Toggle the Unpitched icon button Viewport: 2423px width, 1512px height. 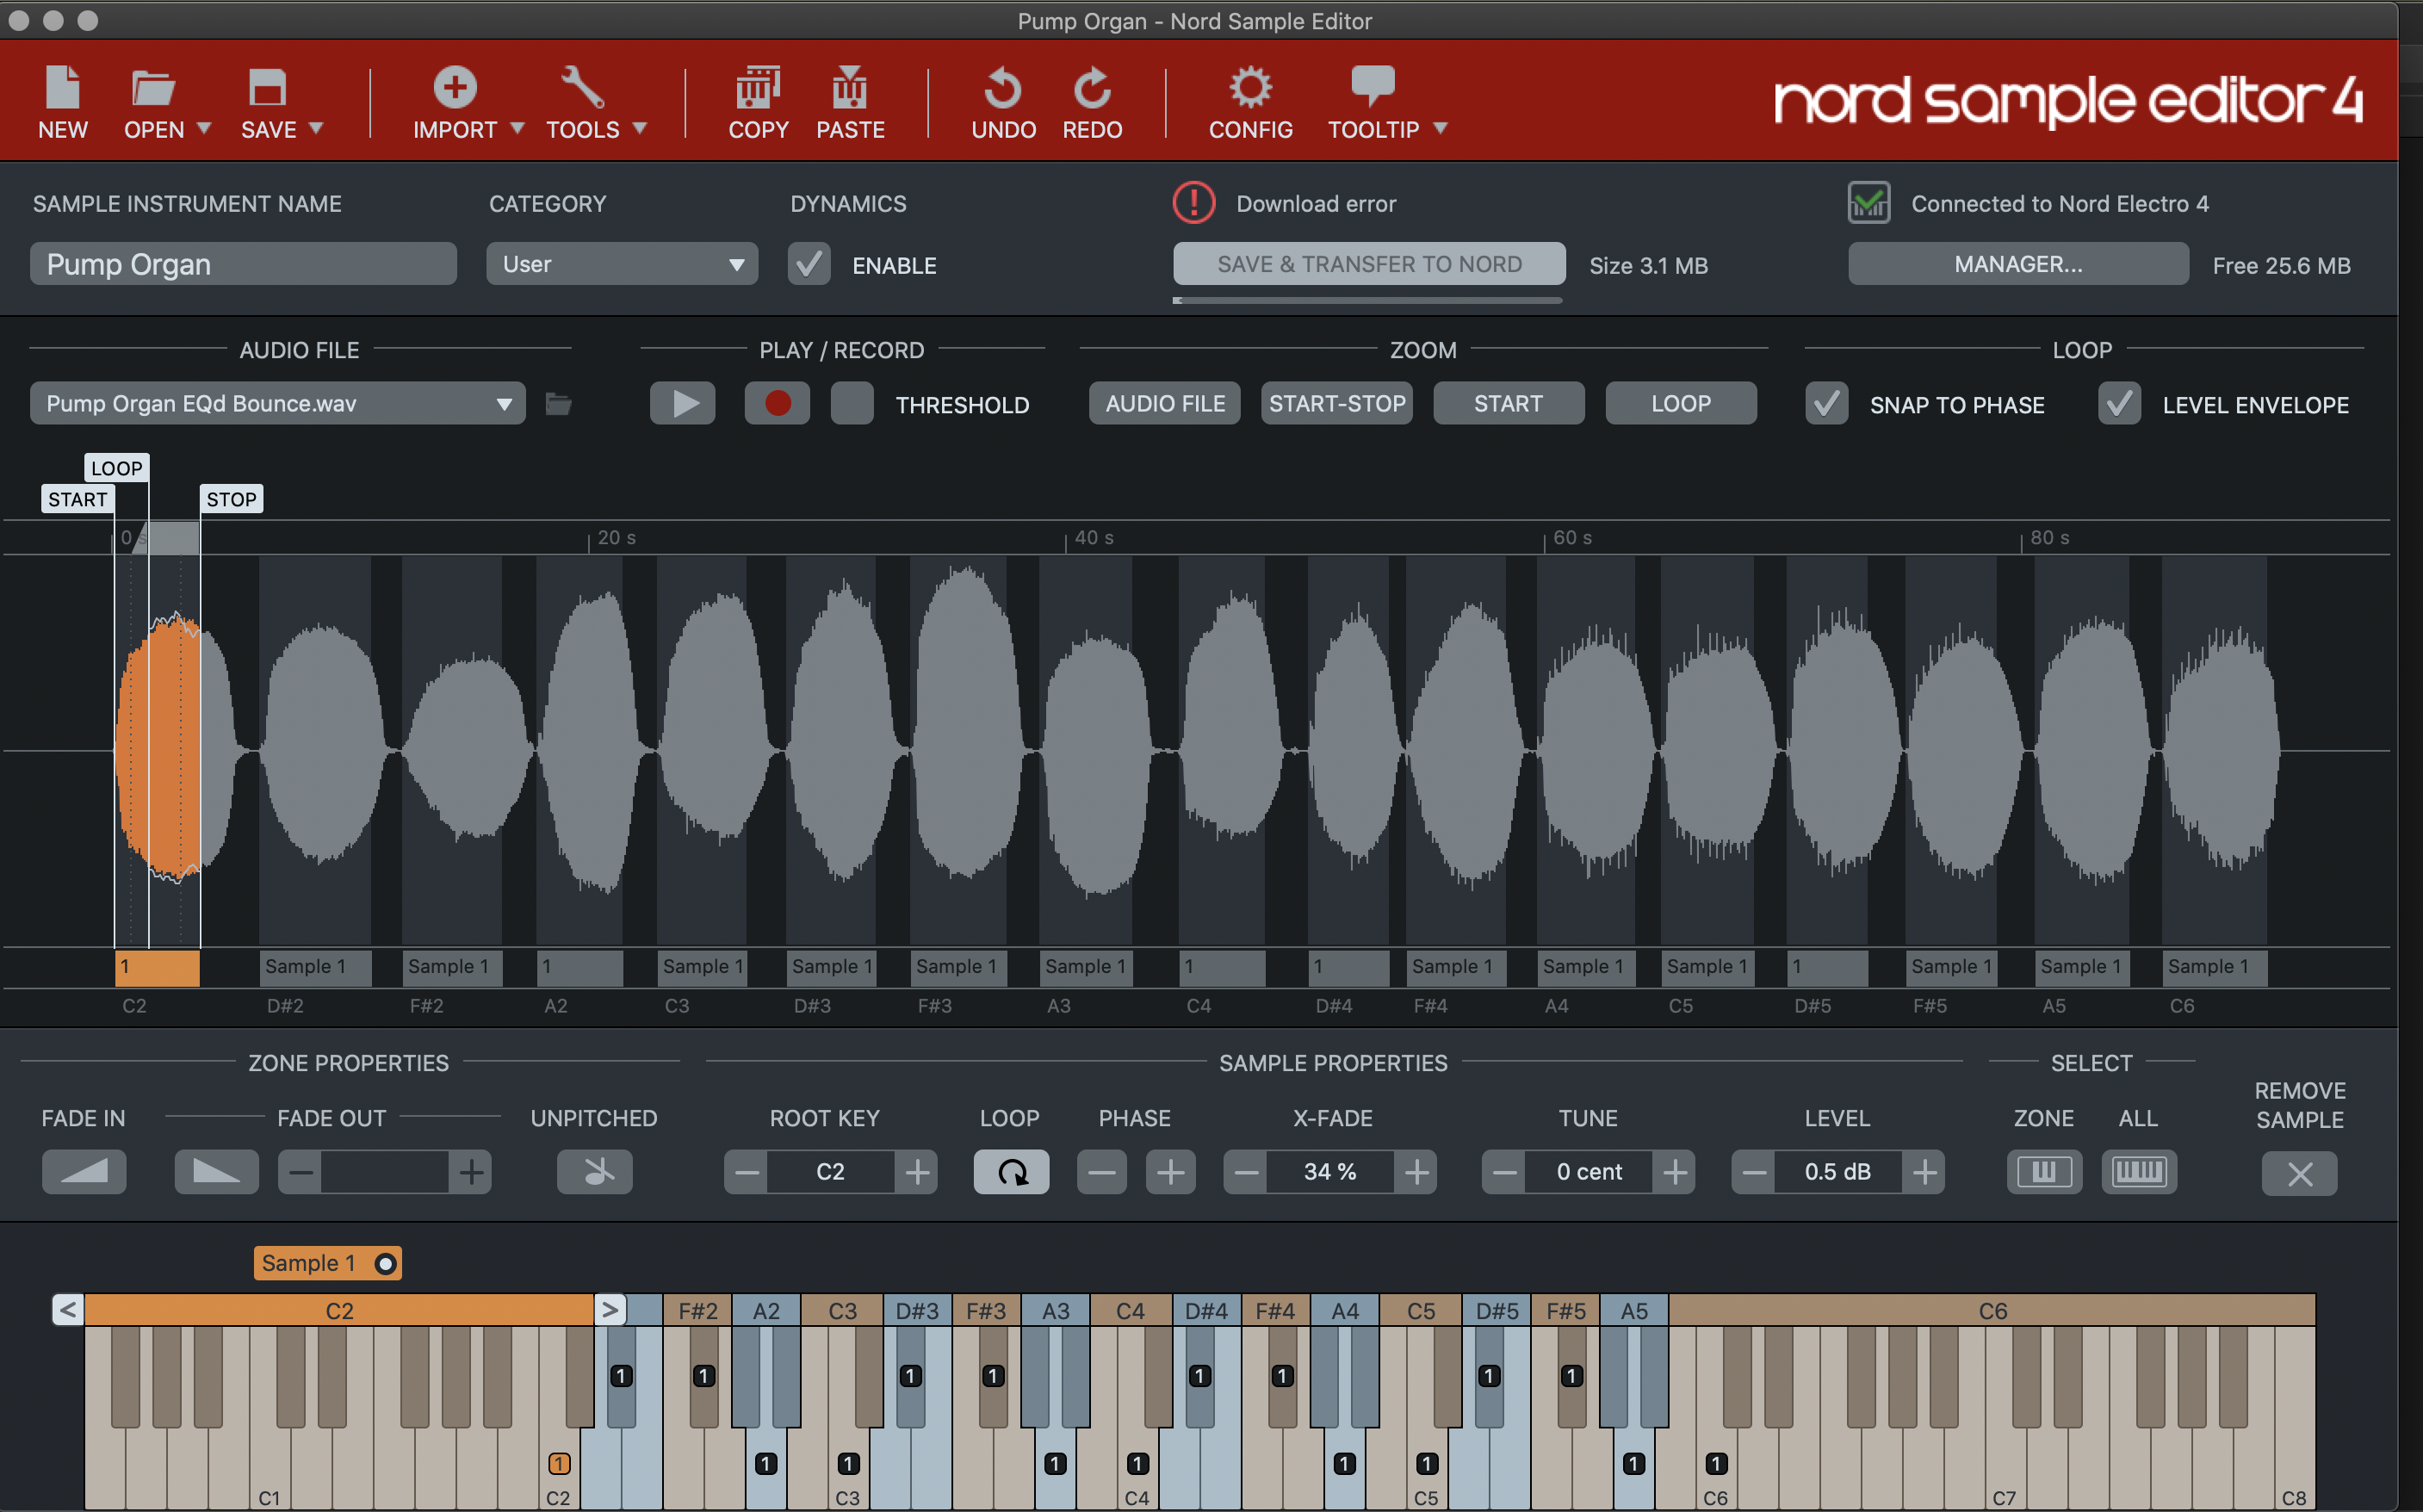coord(595,1172)
